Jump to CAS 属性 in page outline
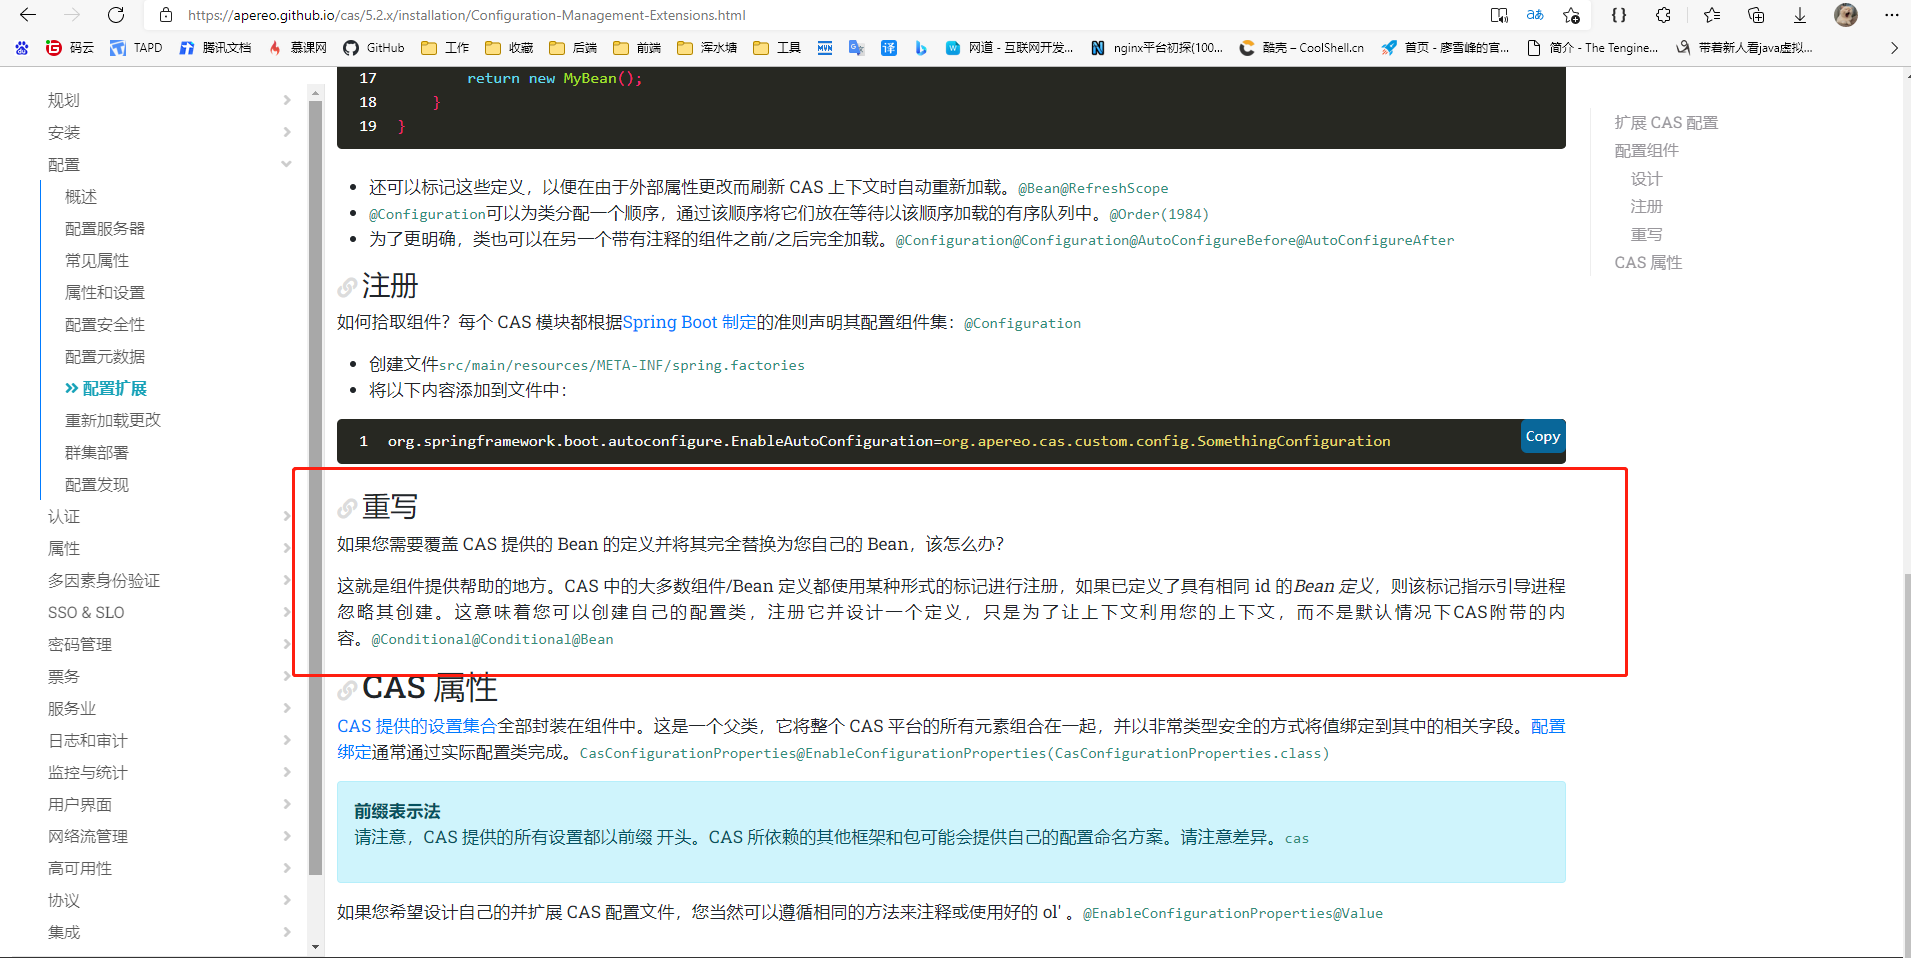This screenshot has width=1911, height=958. coord(1648,262)
